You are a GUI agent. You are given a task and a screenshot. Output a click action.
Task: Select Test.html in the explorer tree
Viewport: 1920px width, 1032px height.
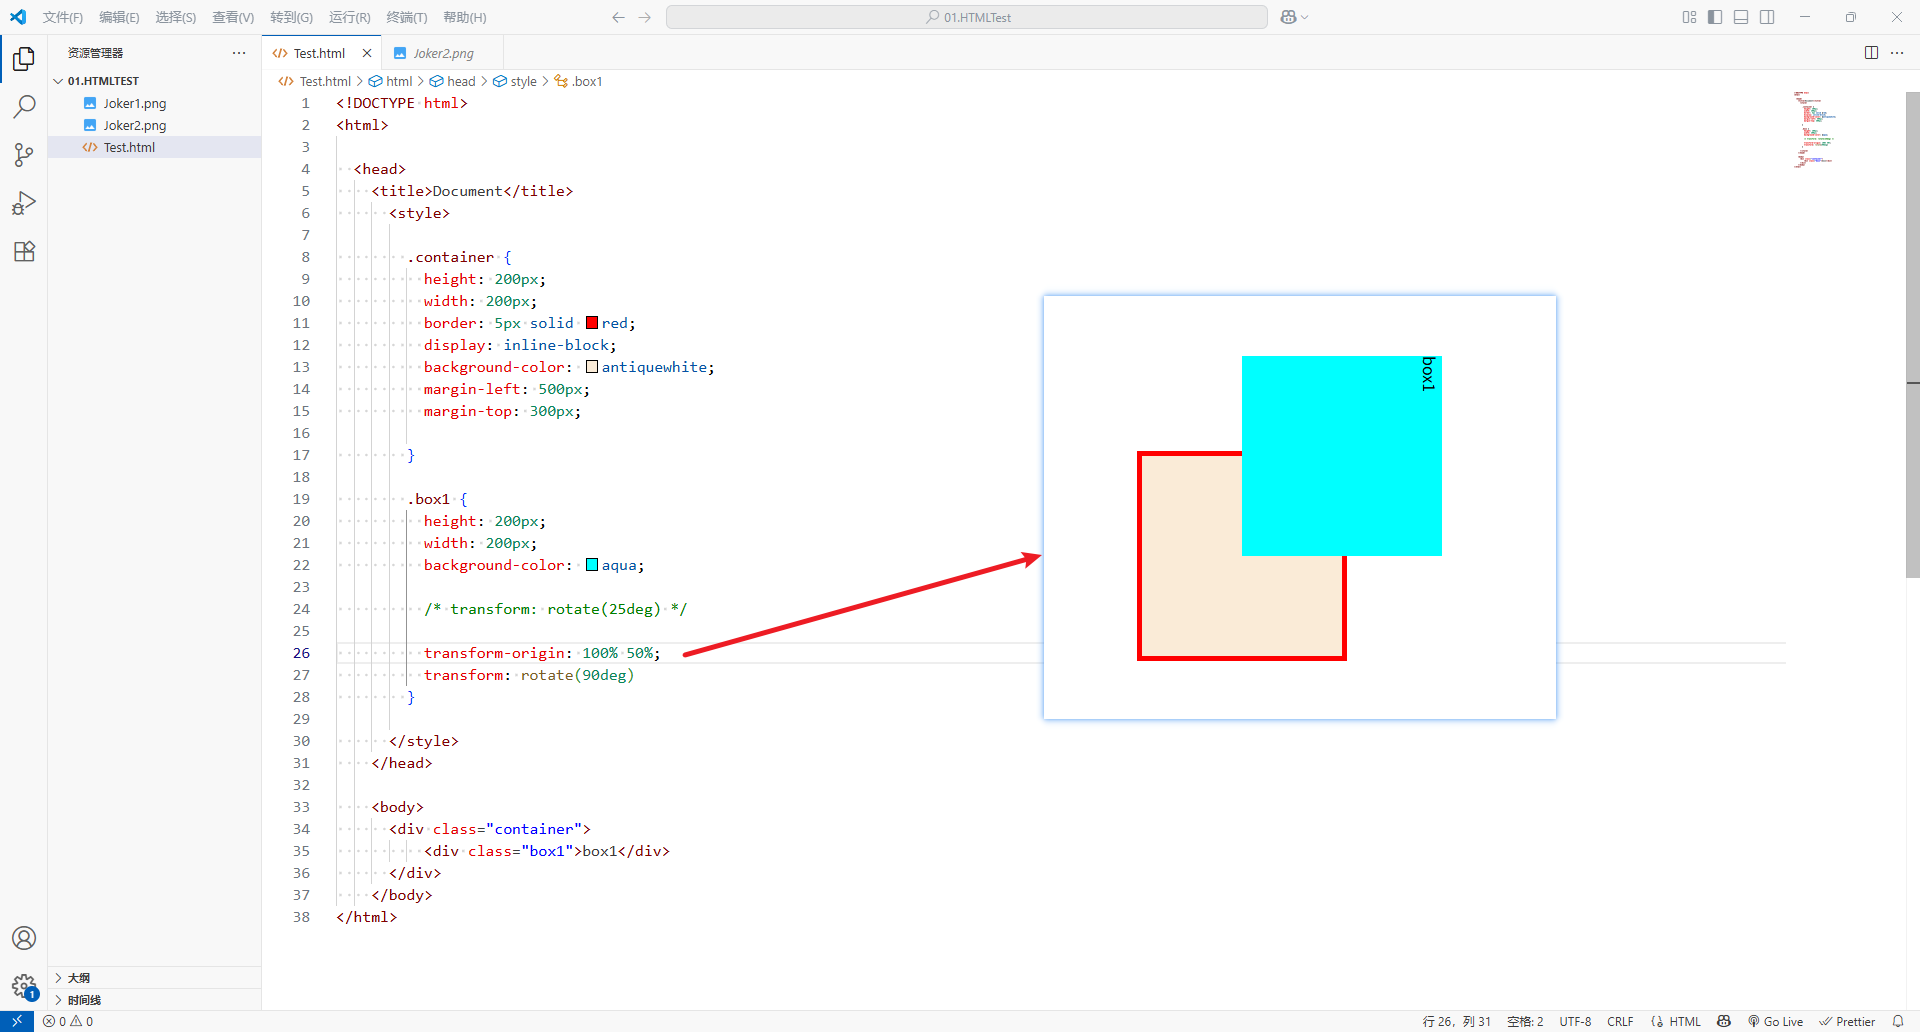coord(154,147)
